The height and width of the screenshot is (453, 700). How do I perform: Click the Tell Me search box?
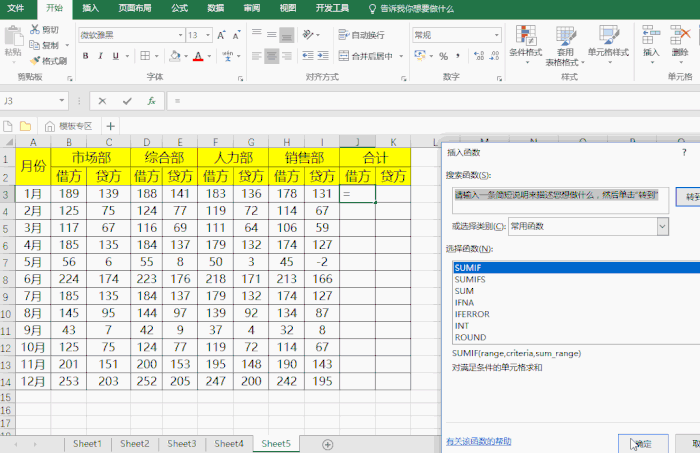[411, 8]
